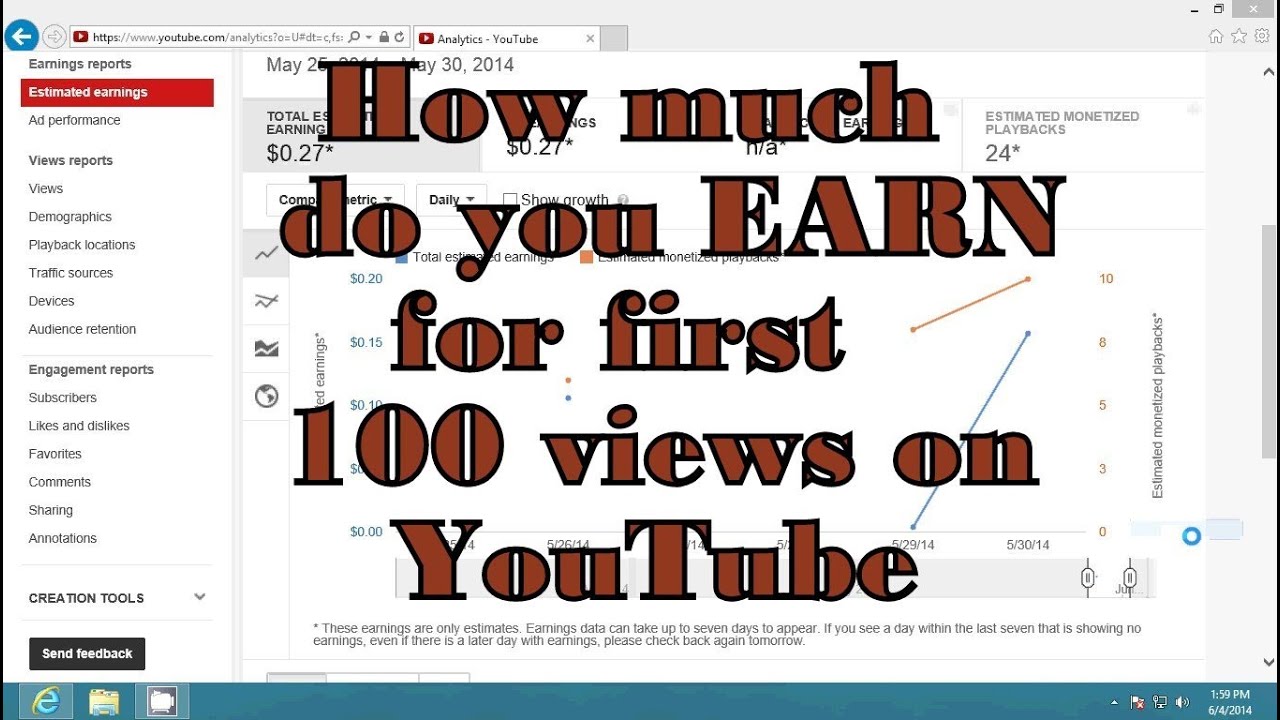Open the browser Tools gear icon
Viewport: 1280px width, 720px height.
pyautogui.click(x=1262, y=37)
